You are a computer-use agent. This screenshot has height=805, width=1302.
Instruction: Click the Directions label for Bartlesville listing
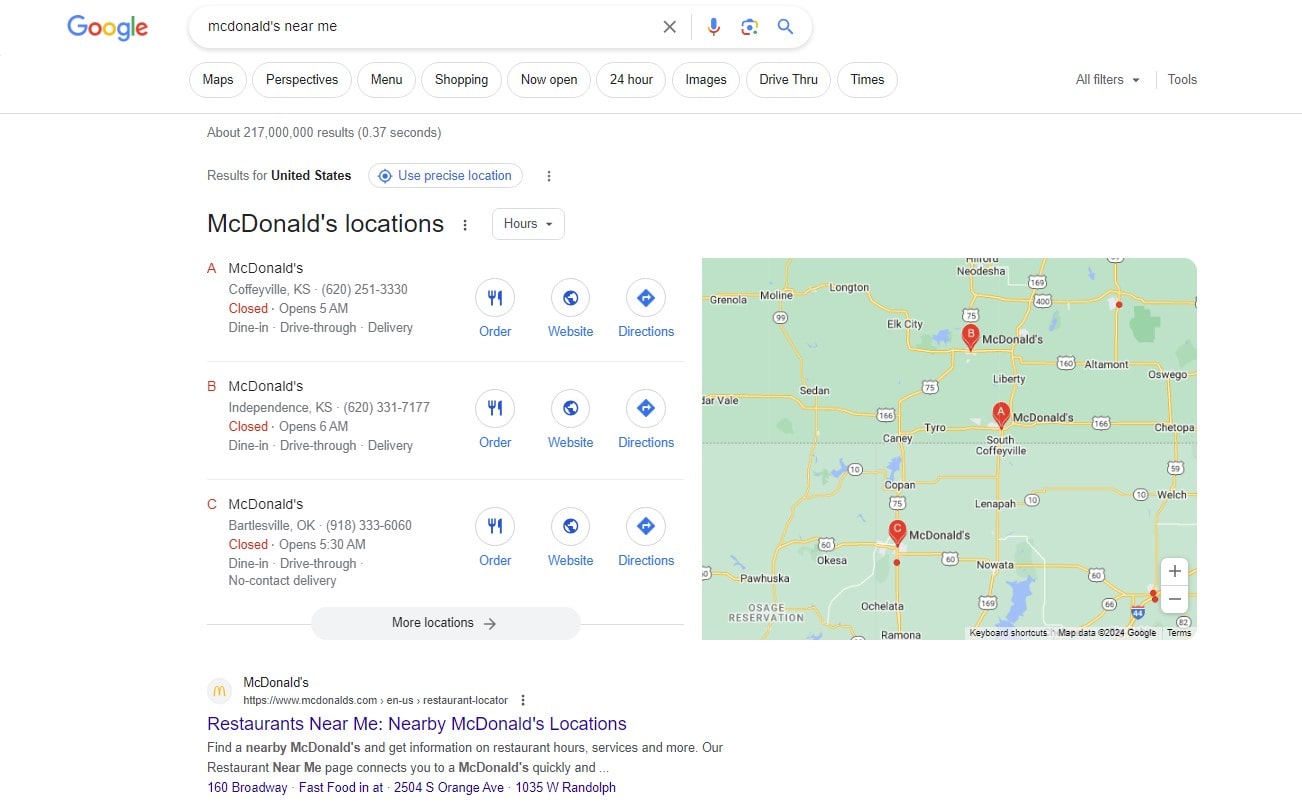646,561
